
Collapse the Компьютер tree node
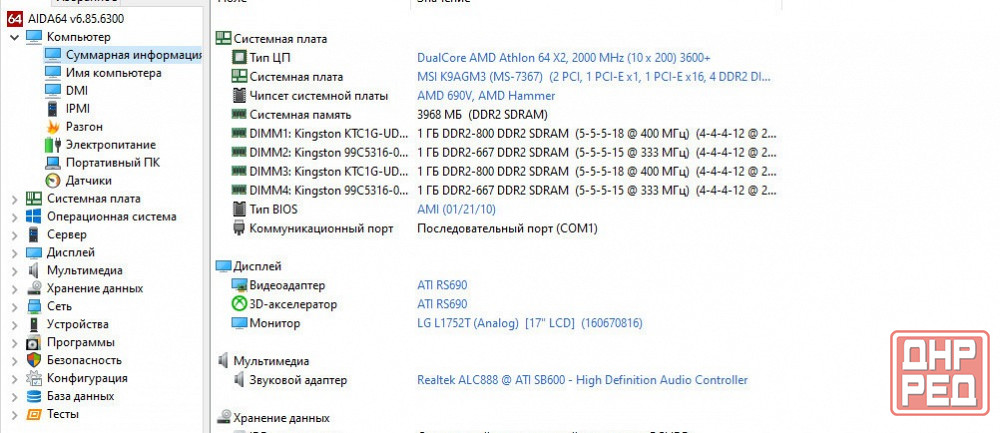15,38
